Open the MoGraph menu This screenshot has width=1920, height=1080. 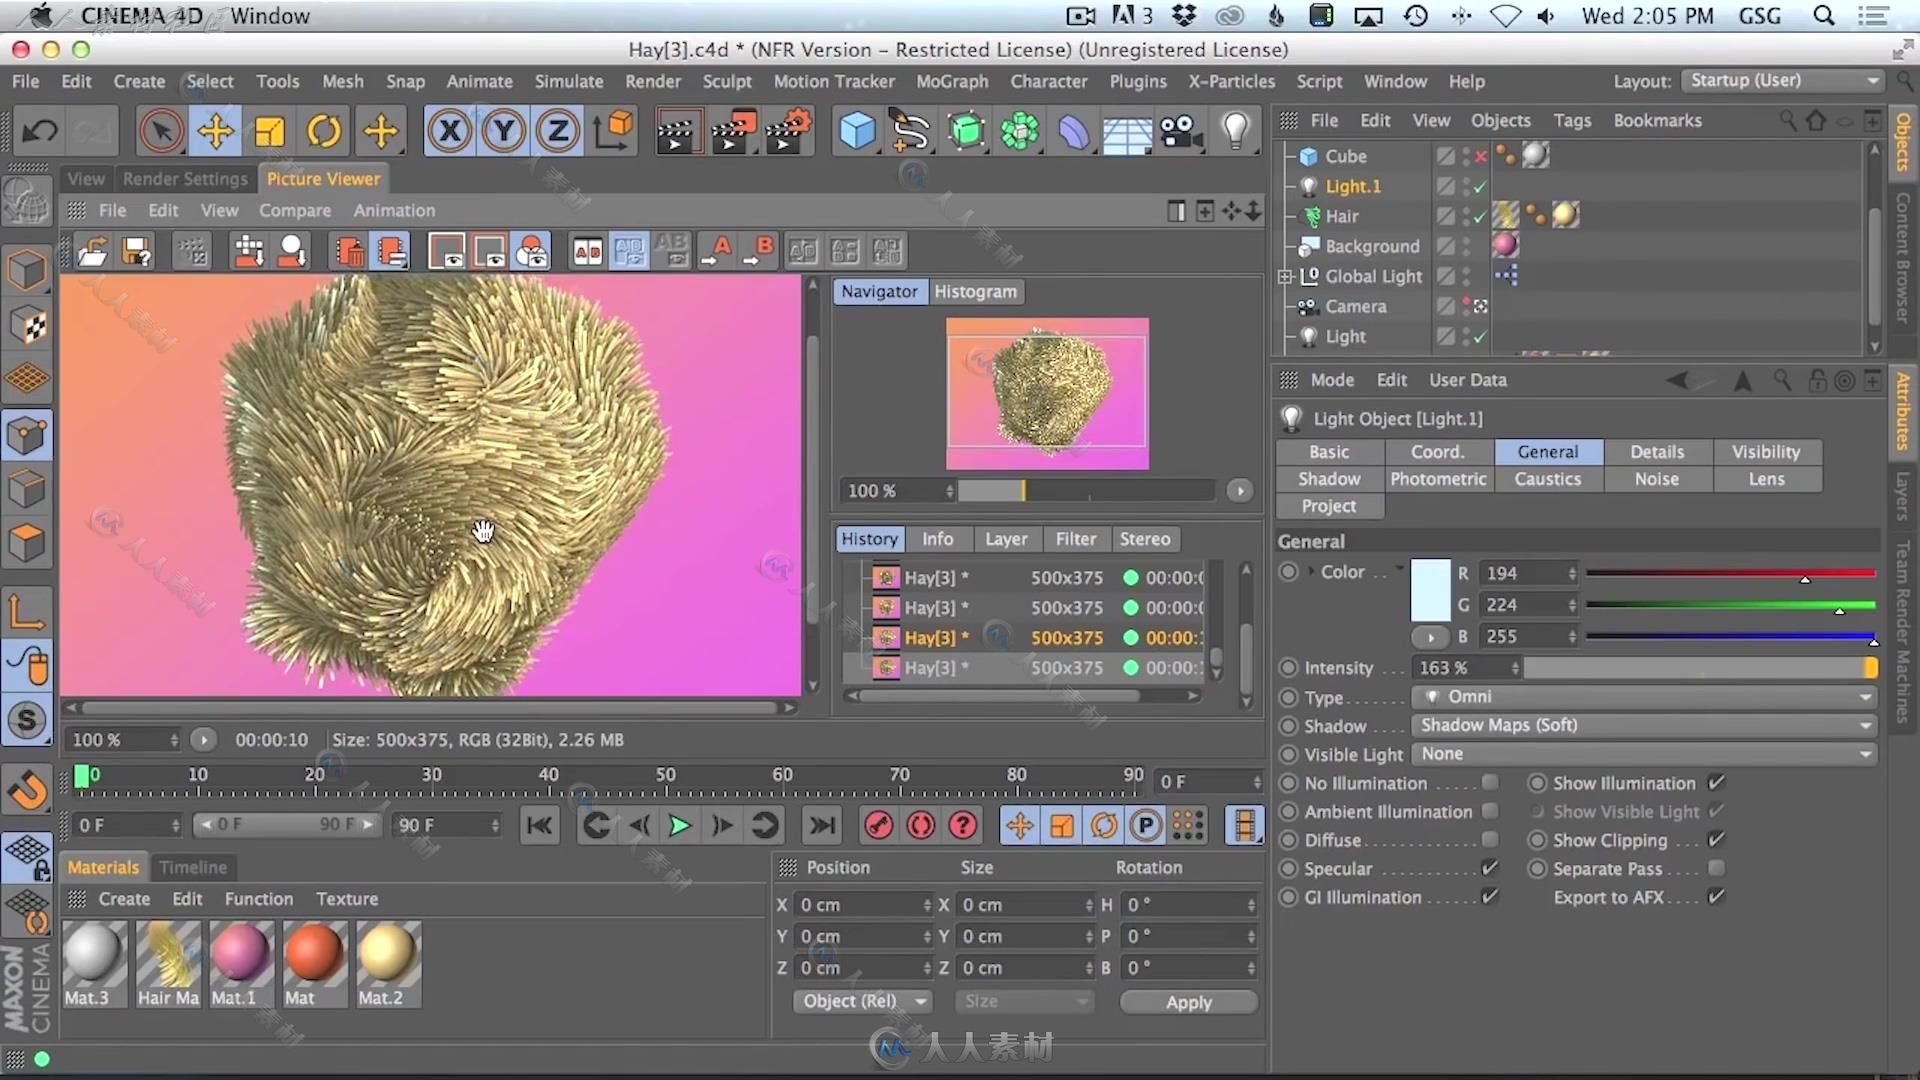[x=952, y=82]
